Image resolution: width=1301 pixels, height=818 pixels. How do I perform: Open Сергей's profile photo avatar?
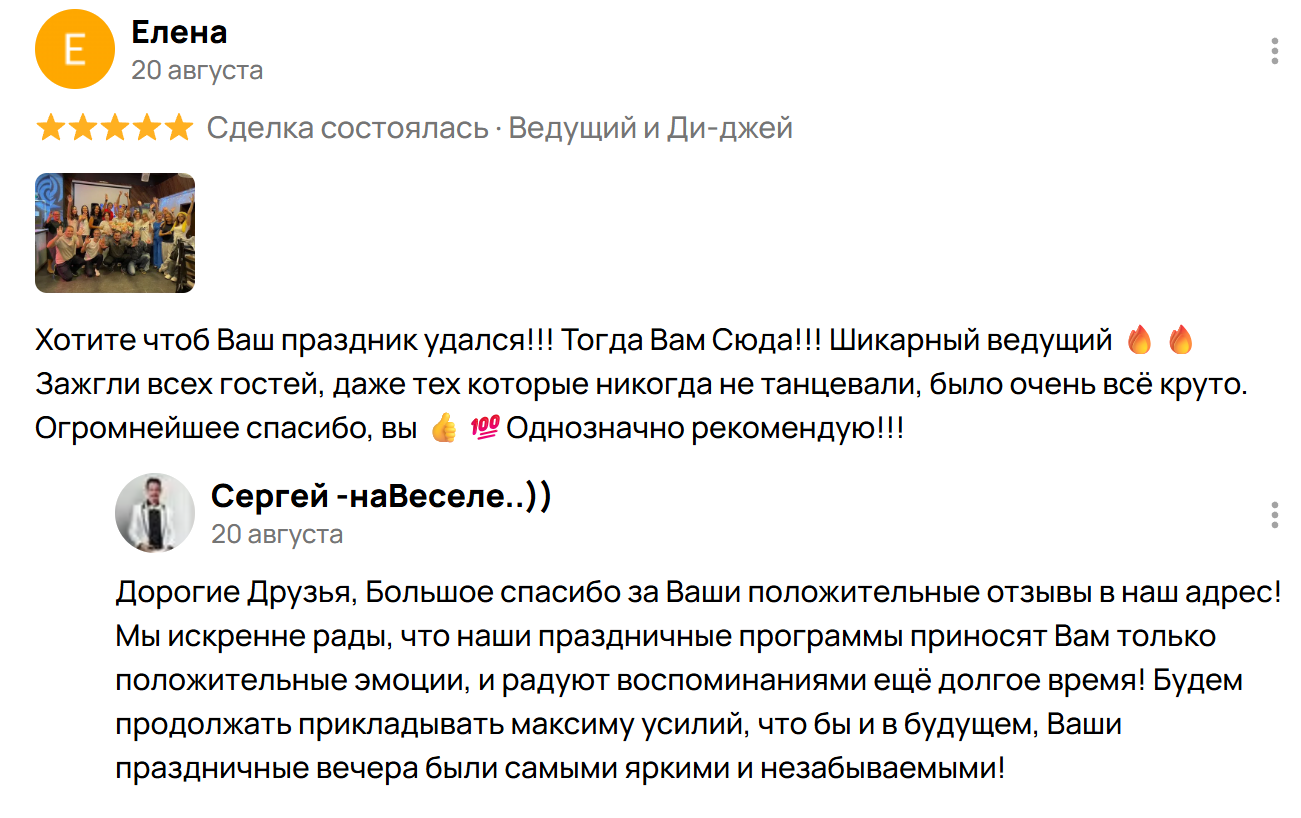[155, 513]
